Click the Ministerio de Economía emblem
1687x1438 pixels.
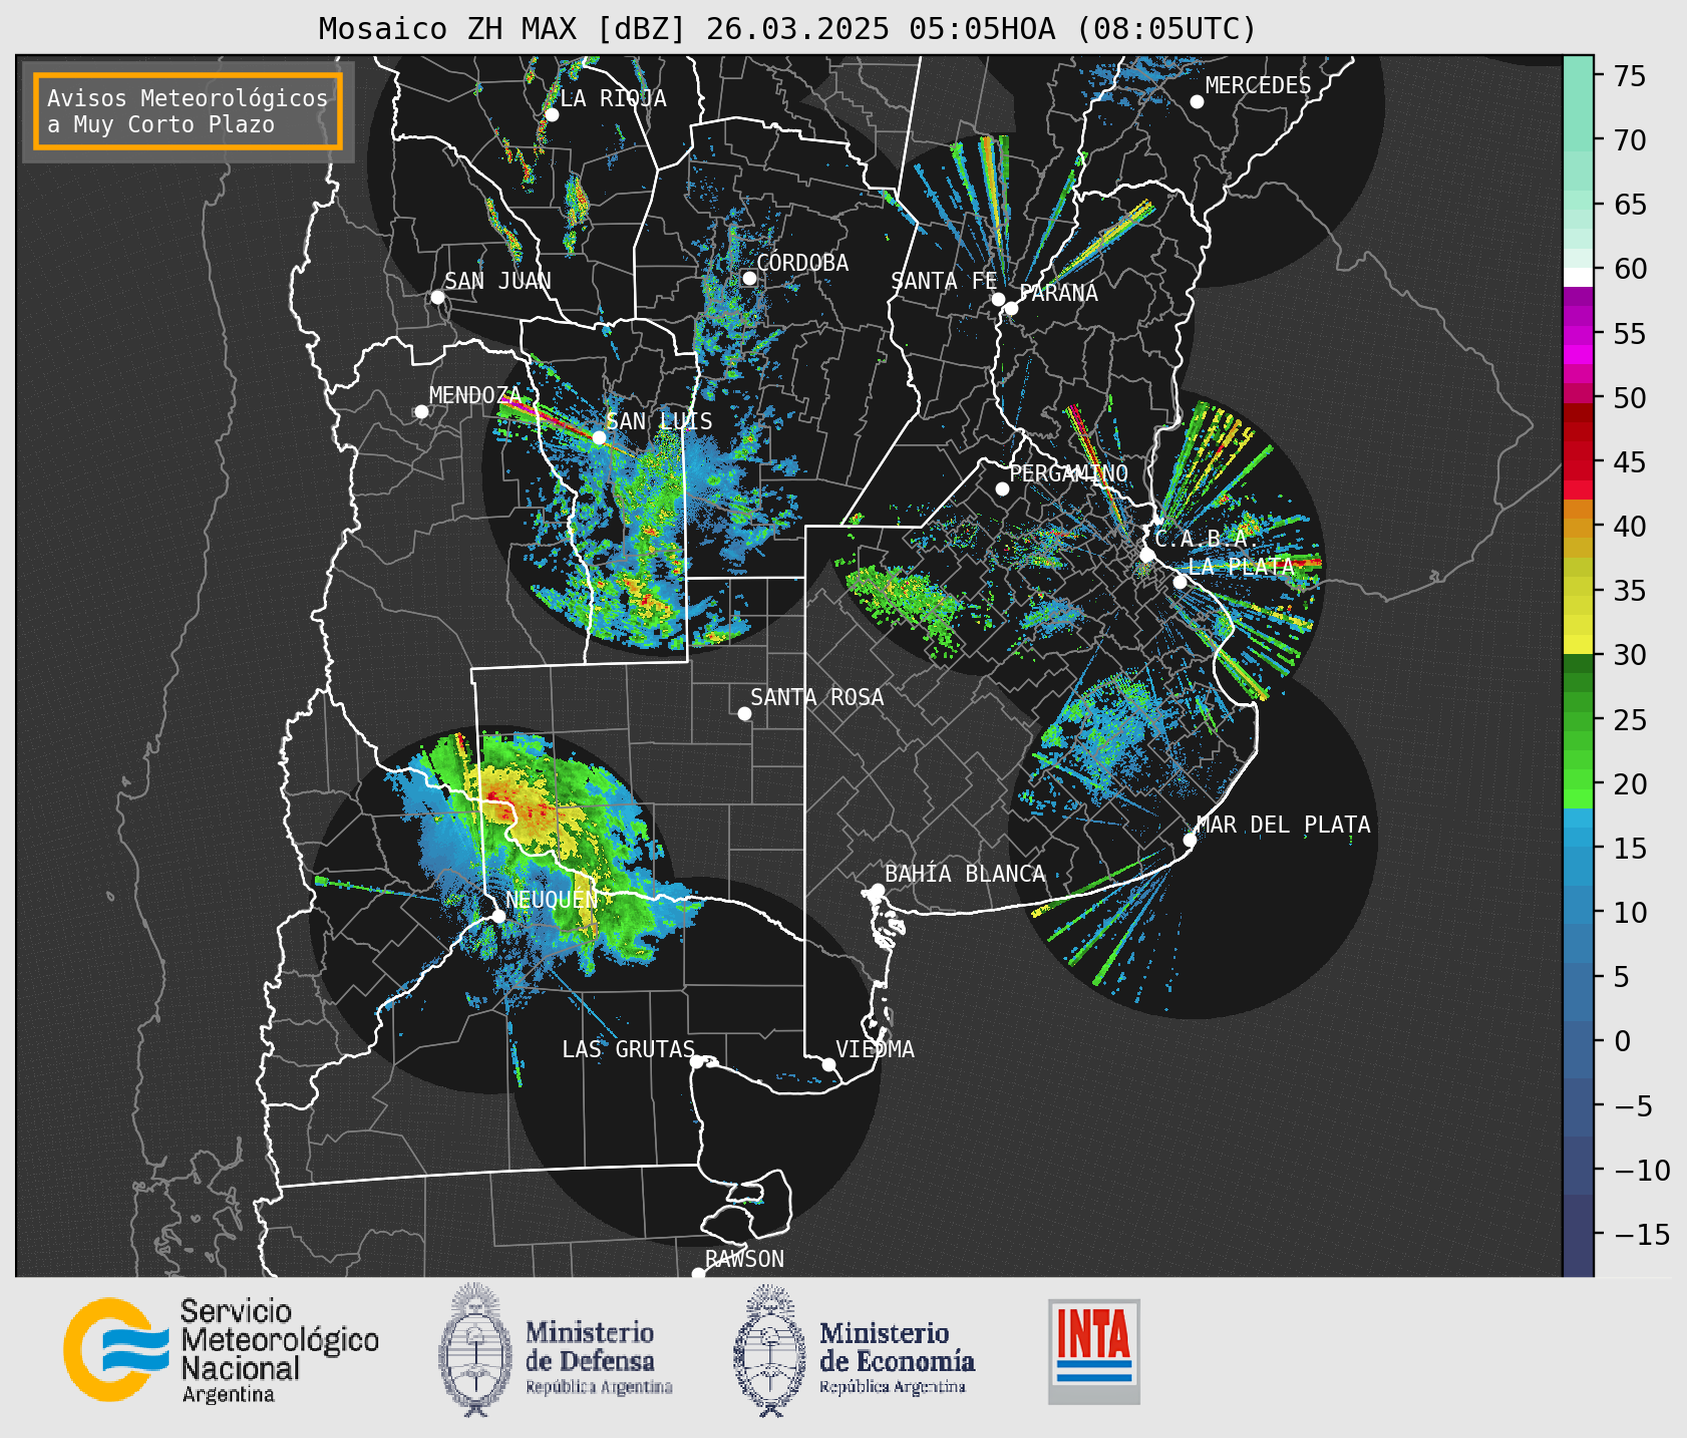tap(769, 1349)
